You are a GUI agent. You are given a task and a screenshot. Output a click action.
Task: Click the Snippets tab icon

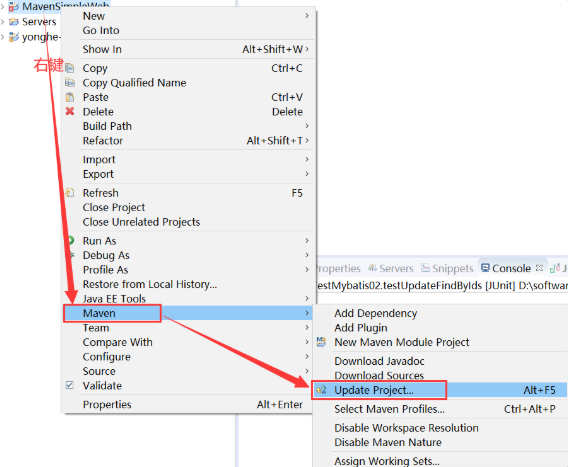point(426,268)
